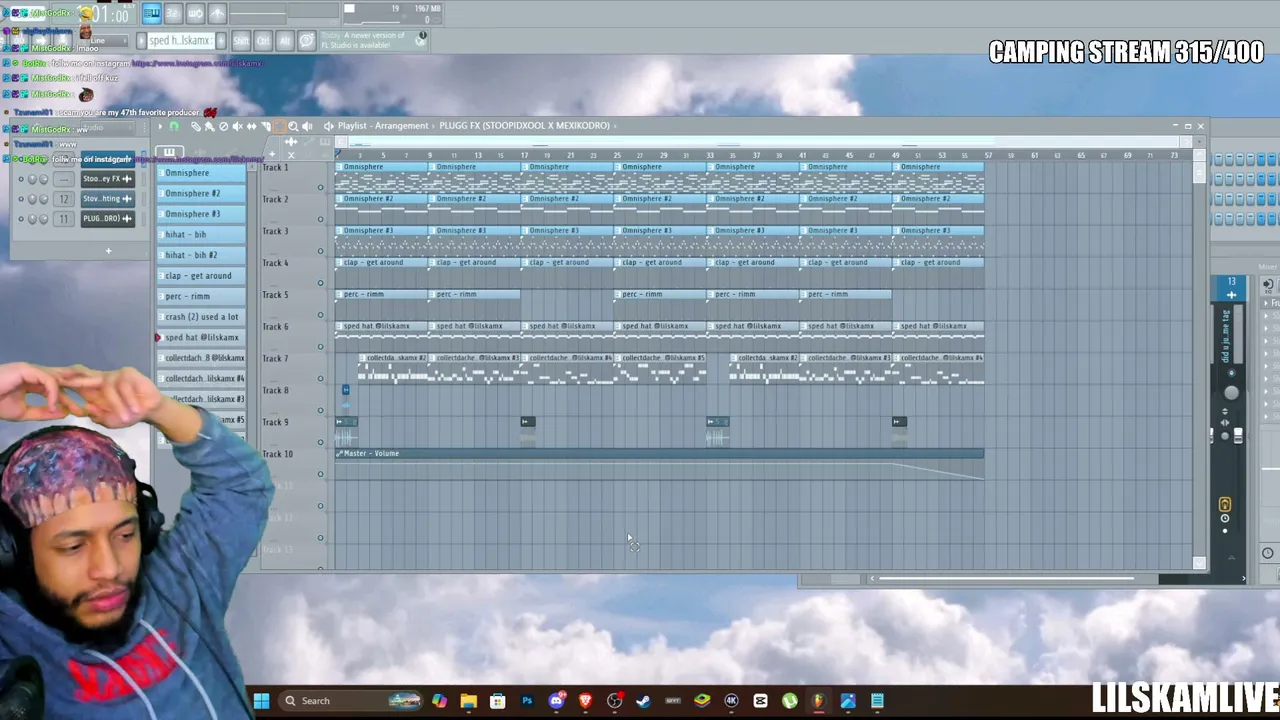Image resolution: width=1280 pixels, height=720 pixels.
Task: Mute Track 2 using its green switch
Action: pyautogui.click(x=321, y=219)
